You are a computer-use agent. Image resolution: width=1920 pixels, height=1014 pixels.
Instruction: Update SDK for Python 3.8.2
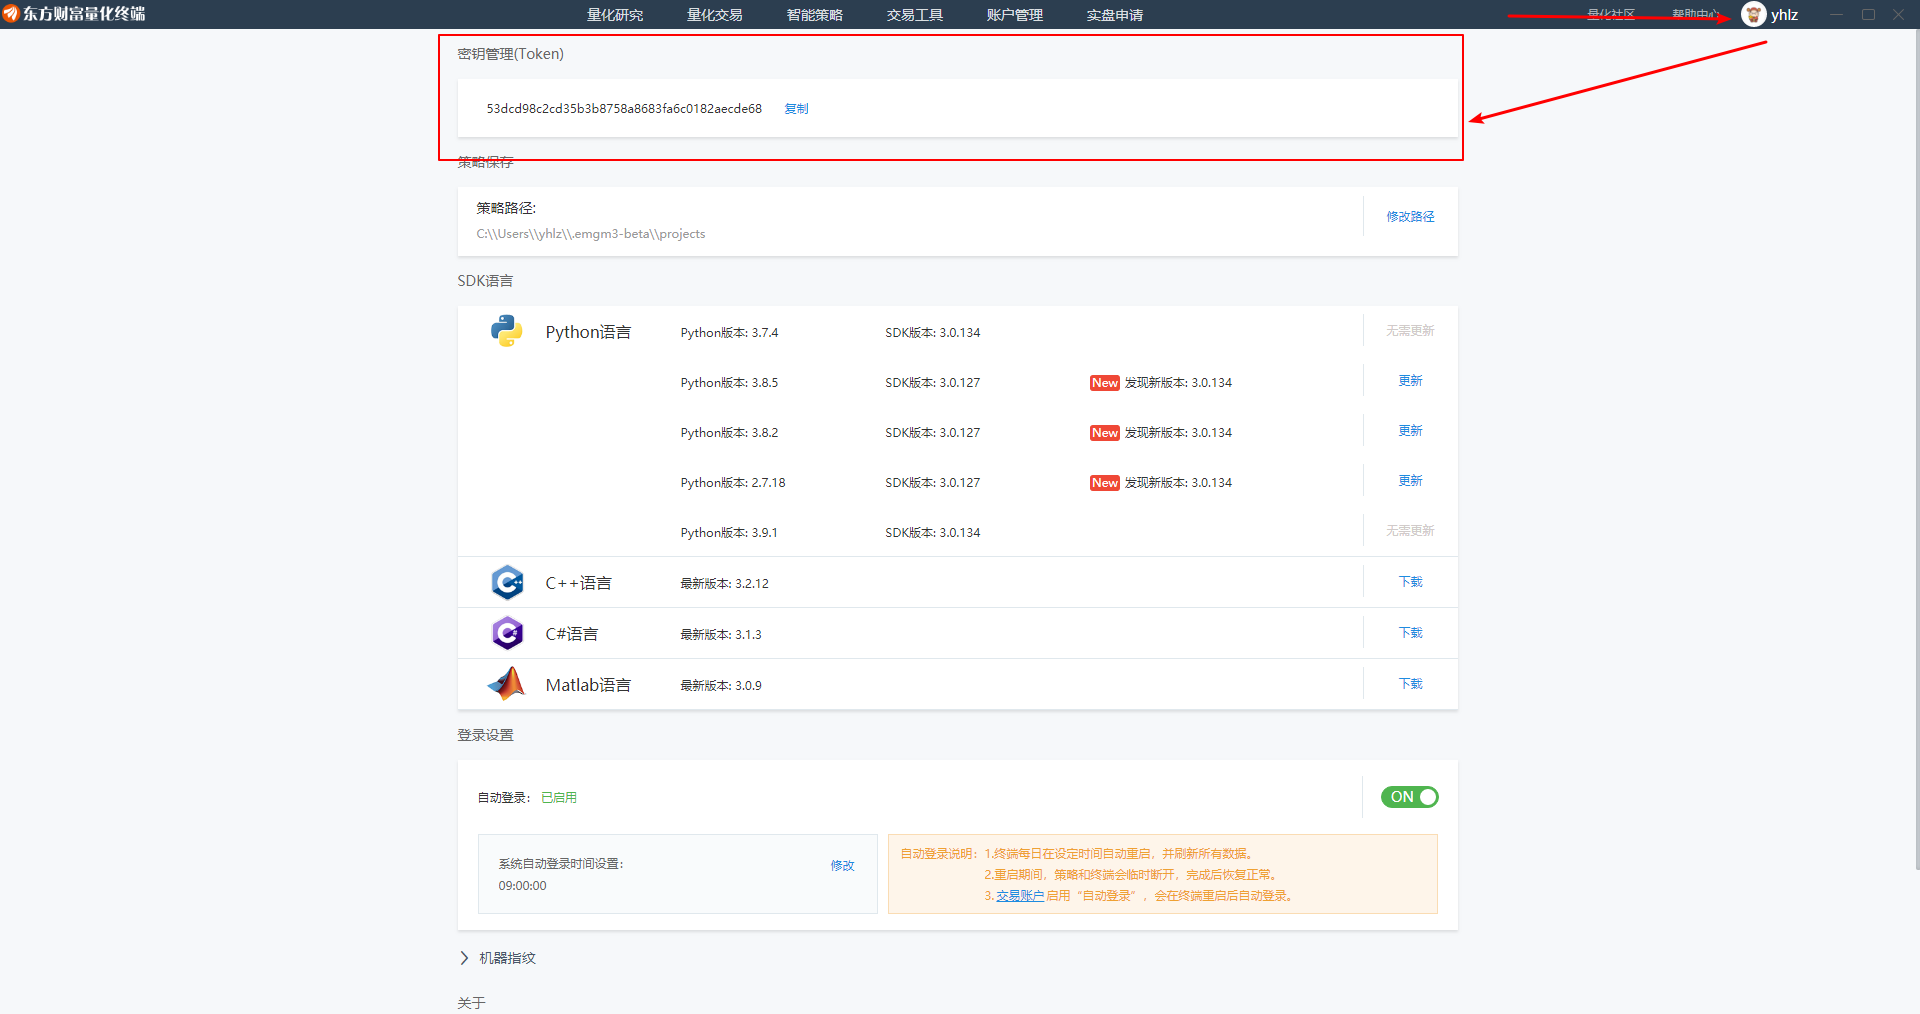(1410, 431)
